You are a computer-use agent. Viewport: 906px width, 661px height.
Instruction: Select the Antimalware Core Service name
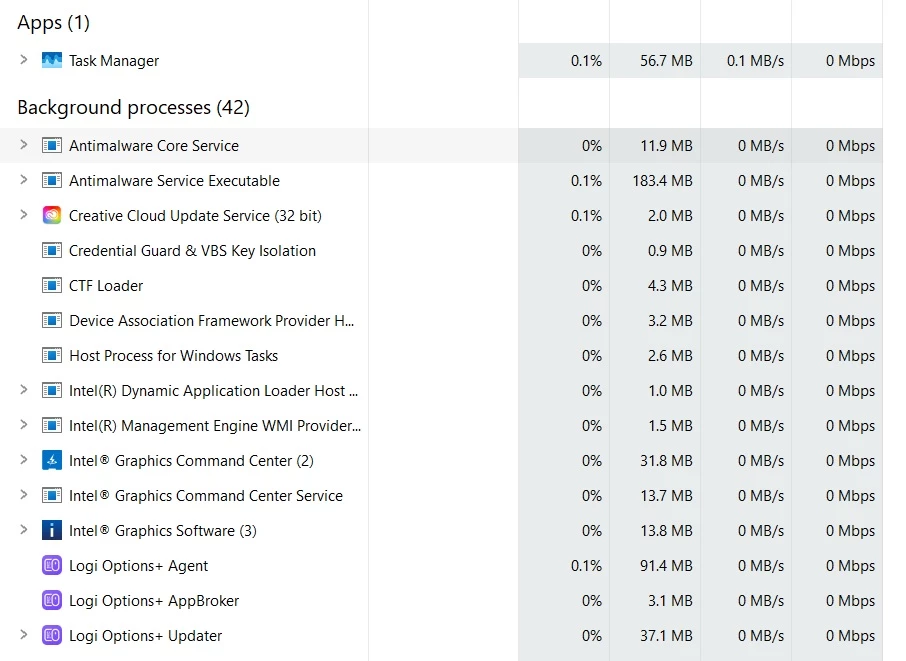[154, 146]
